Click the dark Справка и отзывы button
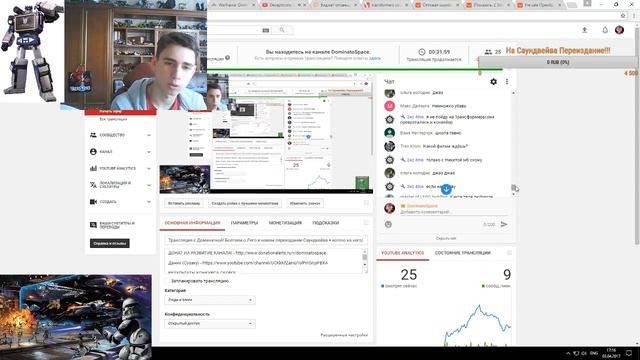Viewport: 640px width, 360px height. point(110,243)
